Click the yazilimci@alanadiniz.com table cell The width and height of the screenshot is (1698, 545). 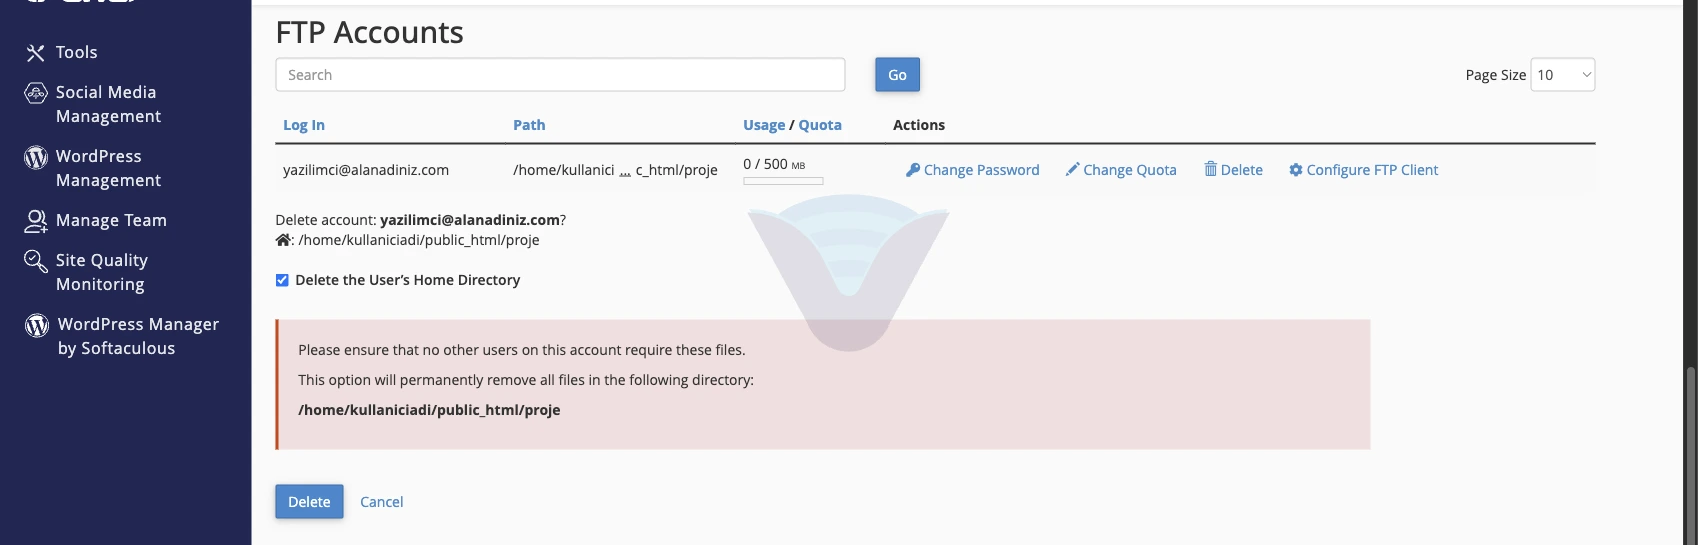point(366,170)
